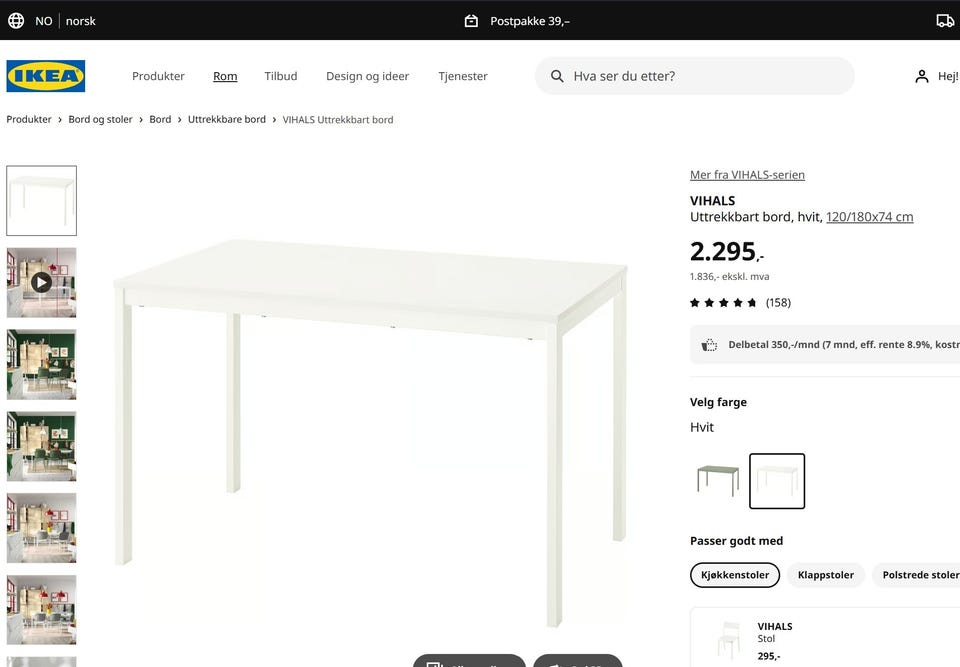Open the 120/180x74 cm size link
960x667 pixels.
click(x=869, y=217)
